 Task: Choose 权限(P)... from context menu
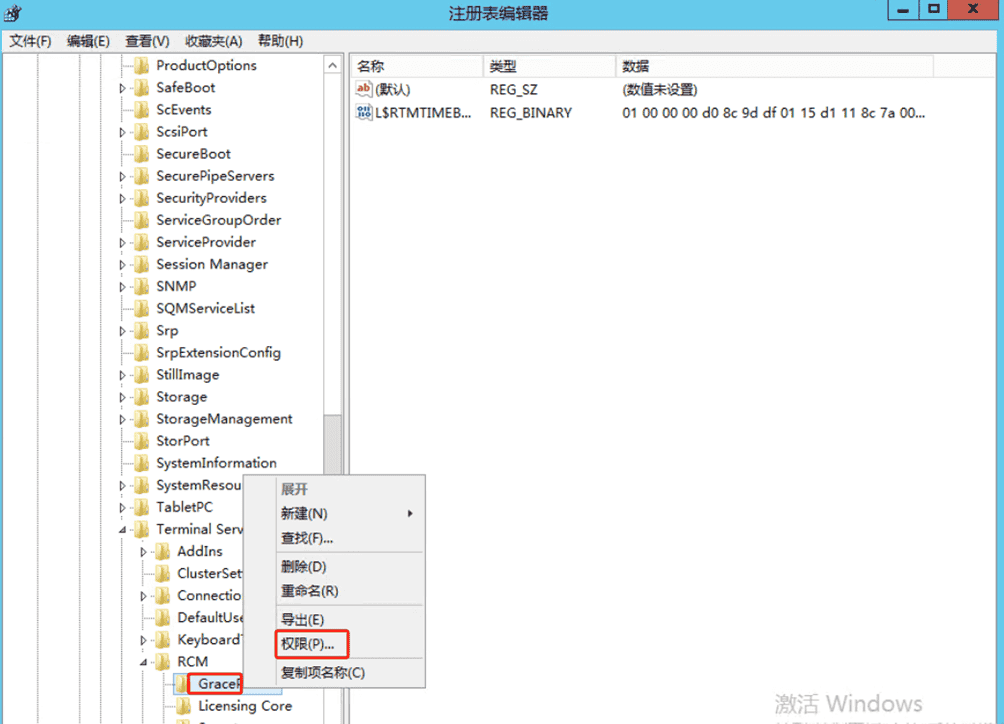308,644
